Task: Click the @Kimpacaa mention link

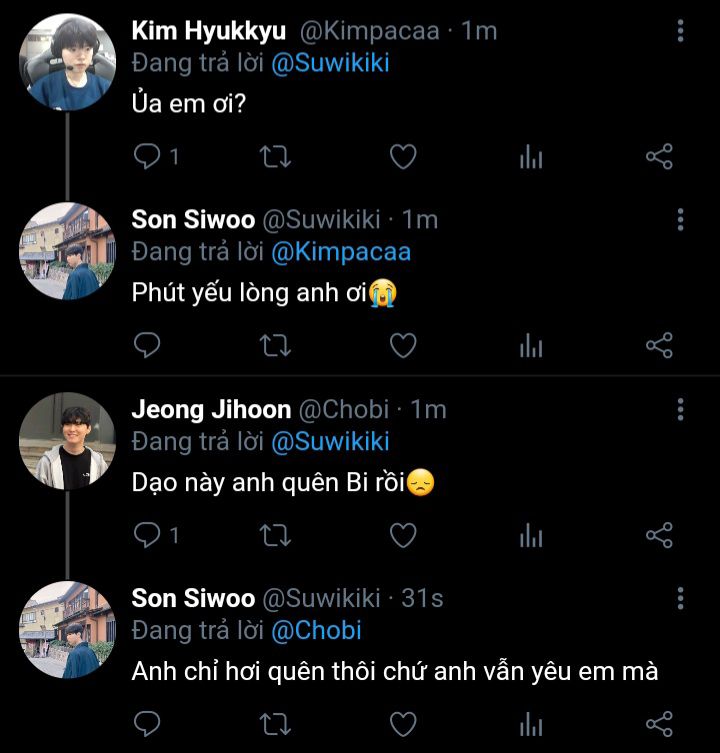Action: [x=341, y=251]
